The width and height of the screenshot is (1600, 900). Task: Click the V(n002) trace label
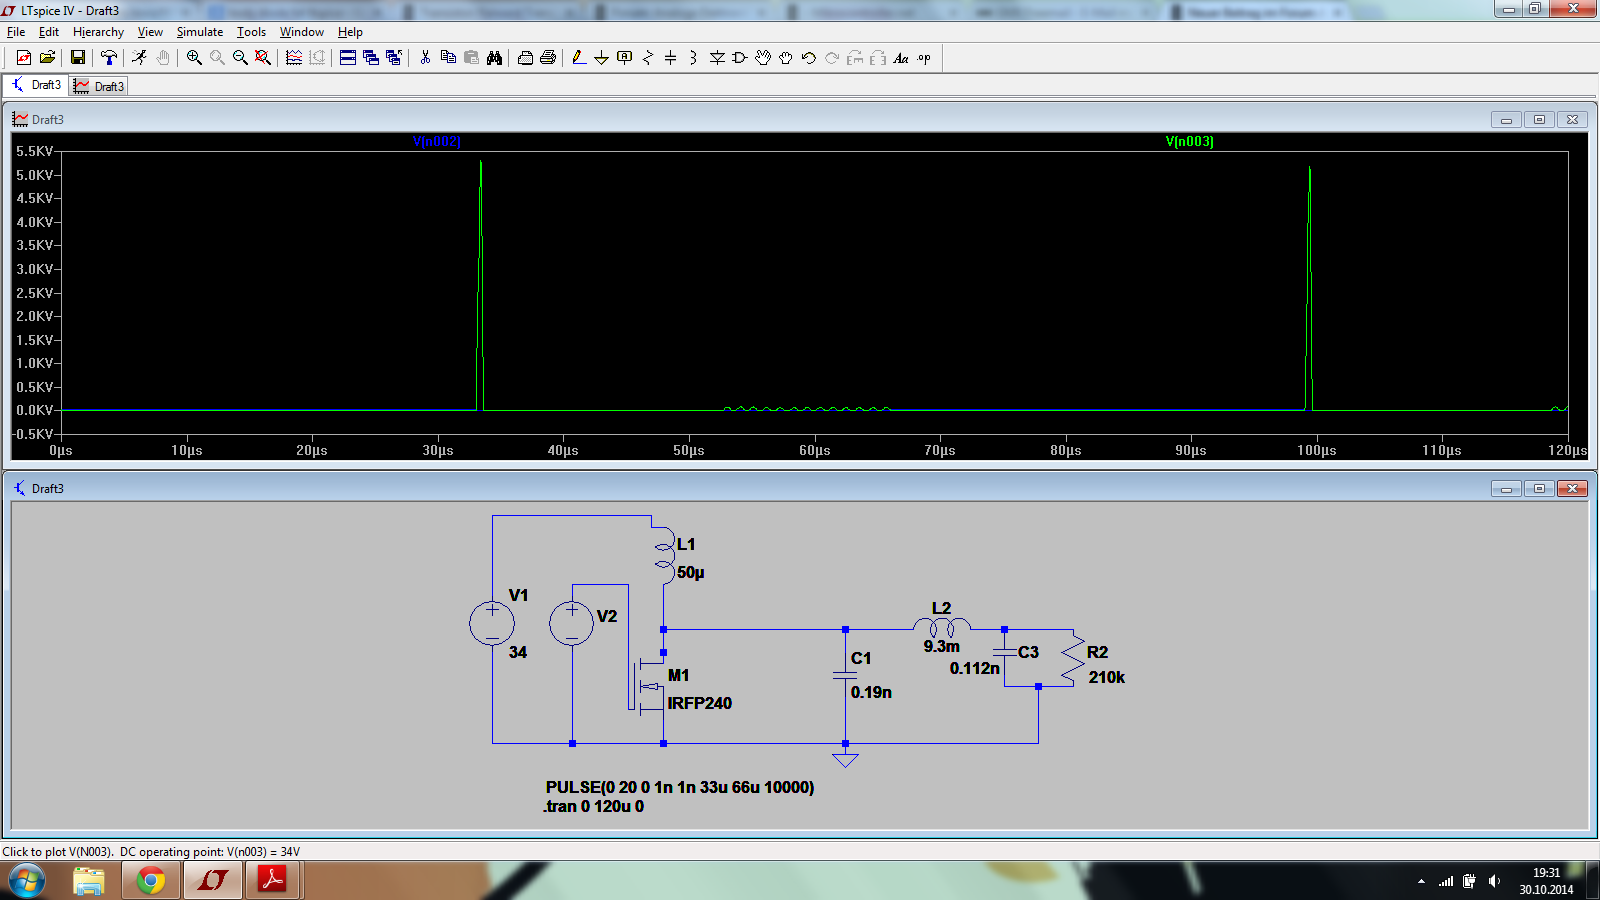pyautogui.click(x=437, y=142)
